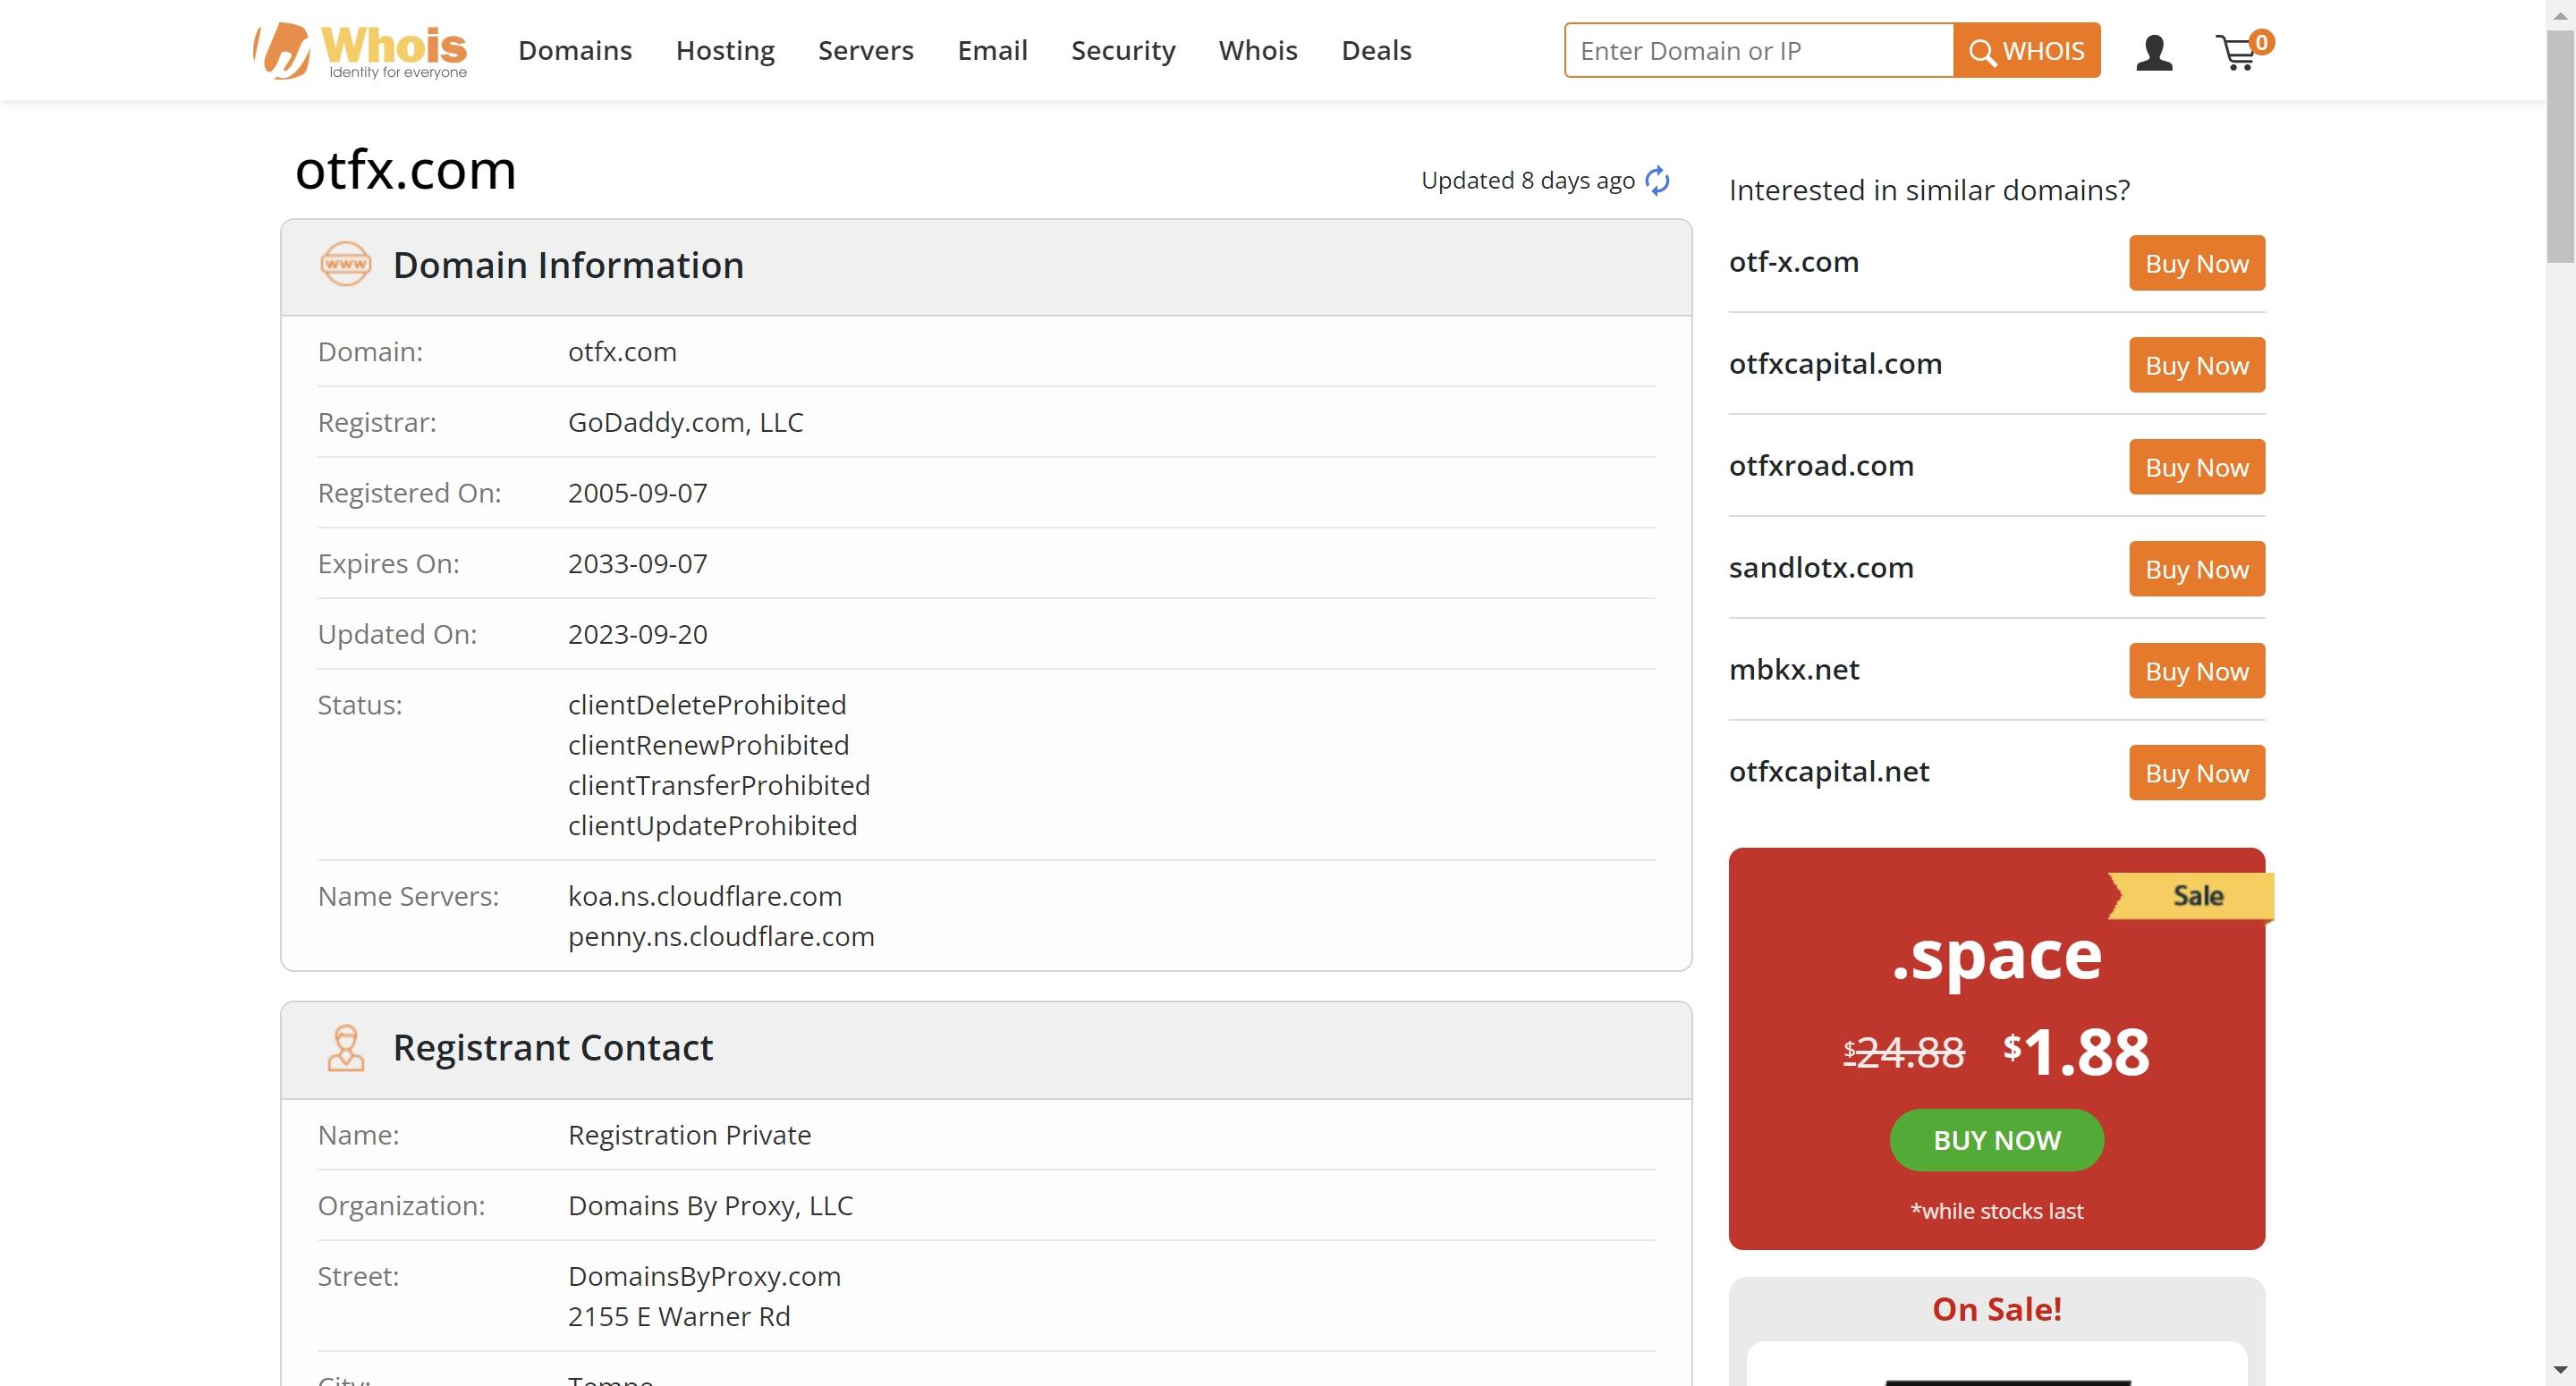Image resolution: width=2576 pixels, height=1386 pixels.
Task: Click the domain search input field
Action: 1760,49
